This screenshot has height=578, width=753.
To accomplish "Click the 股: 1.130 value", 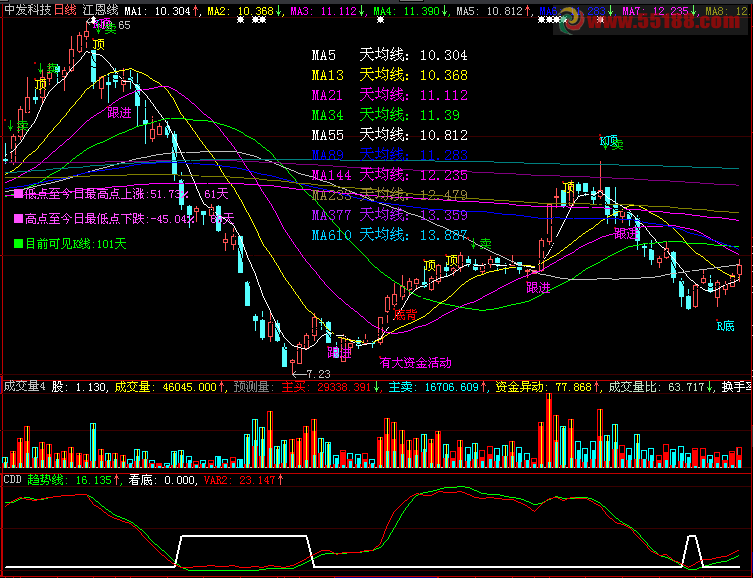I will (79, 386).
